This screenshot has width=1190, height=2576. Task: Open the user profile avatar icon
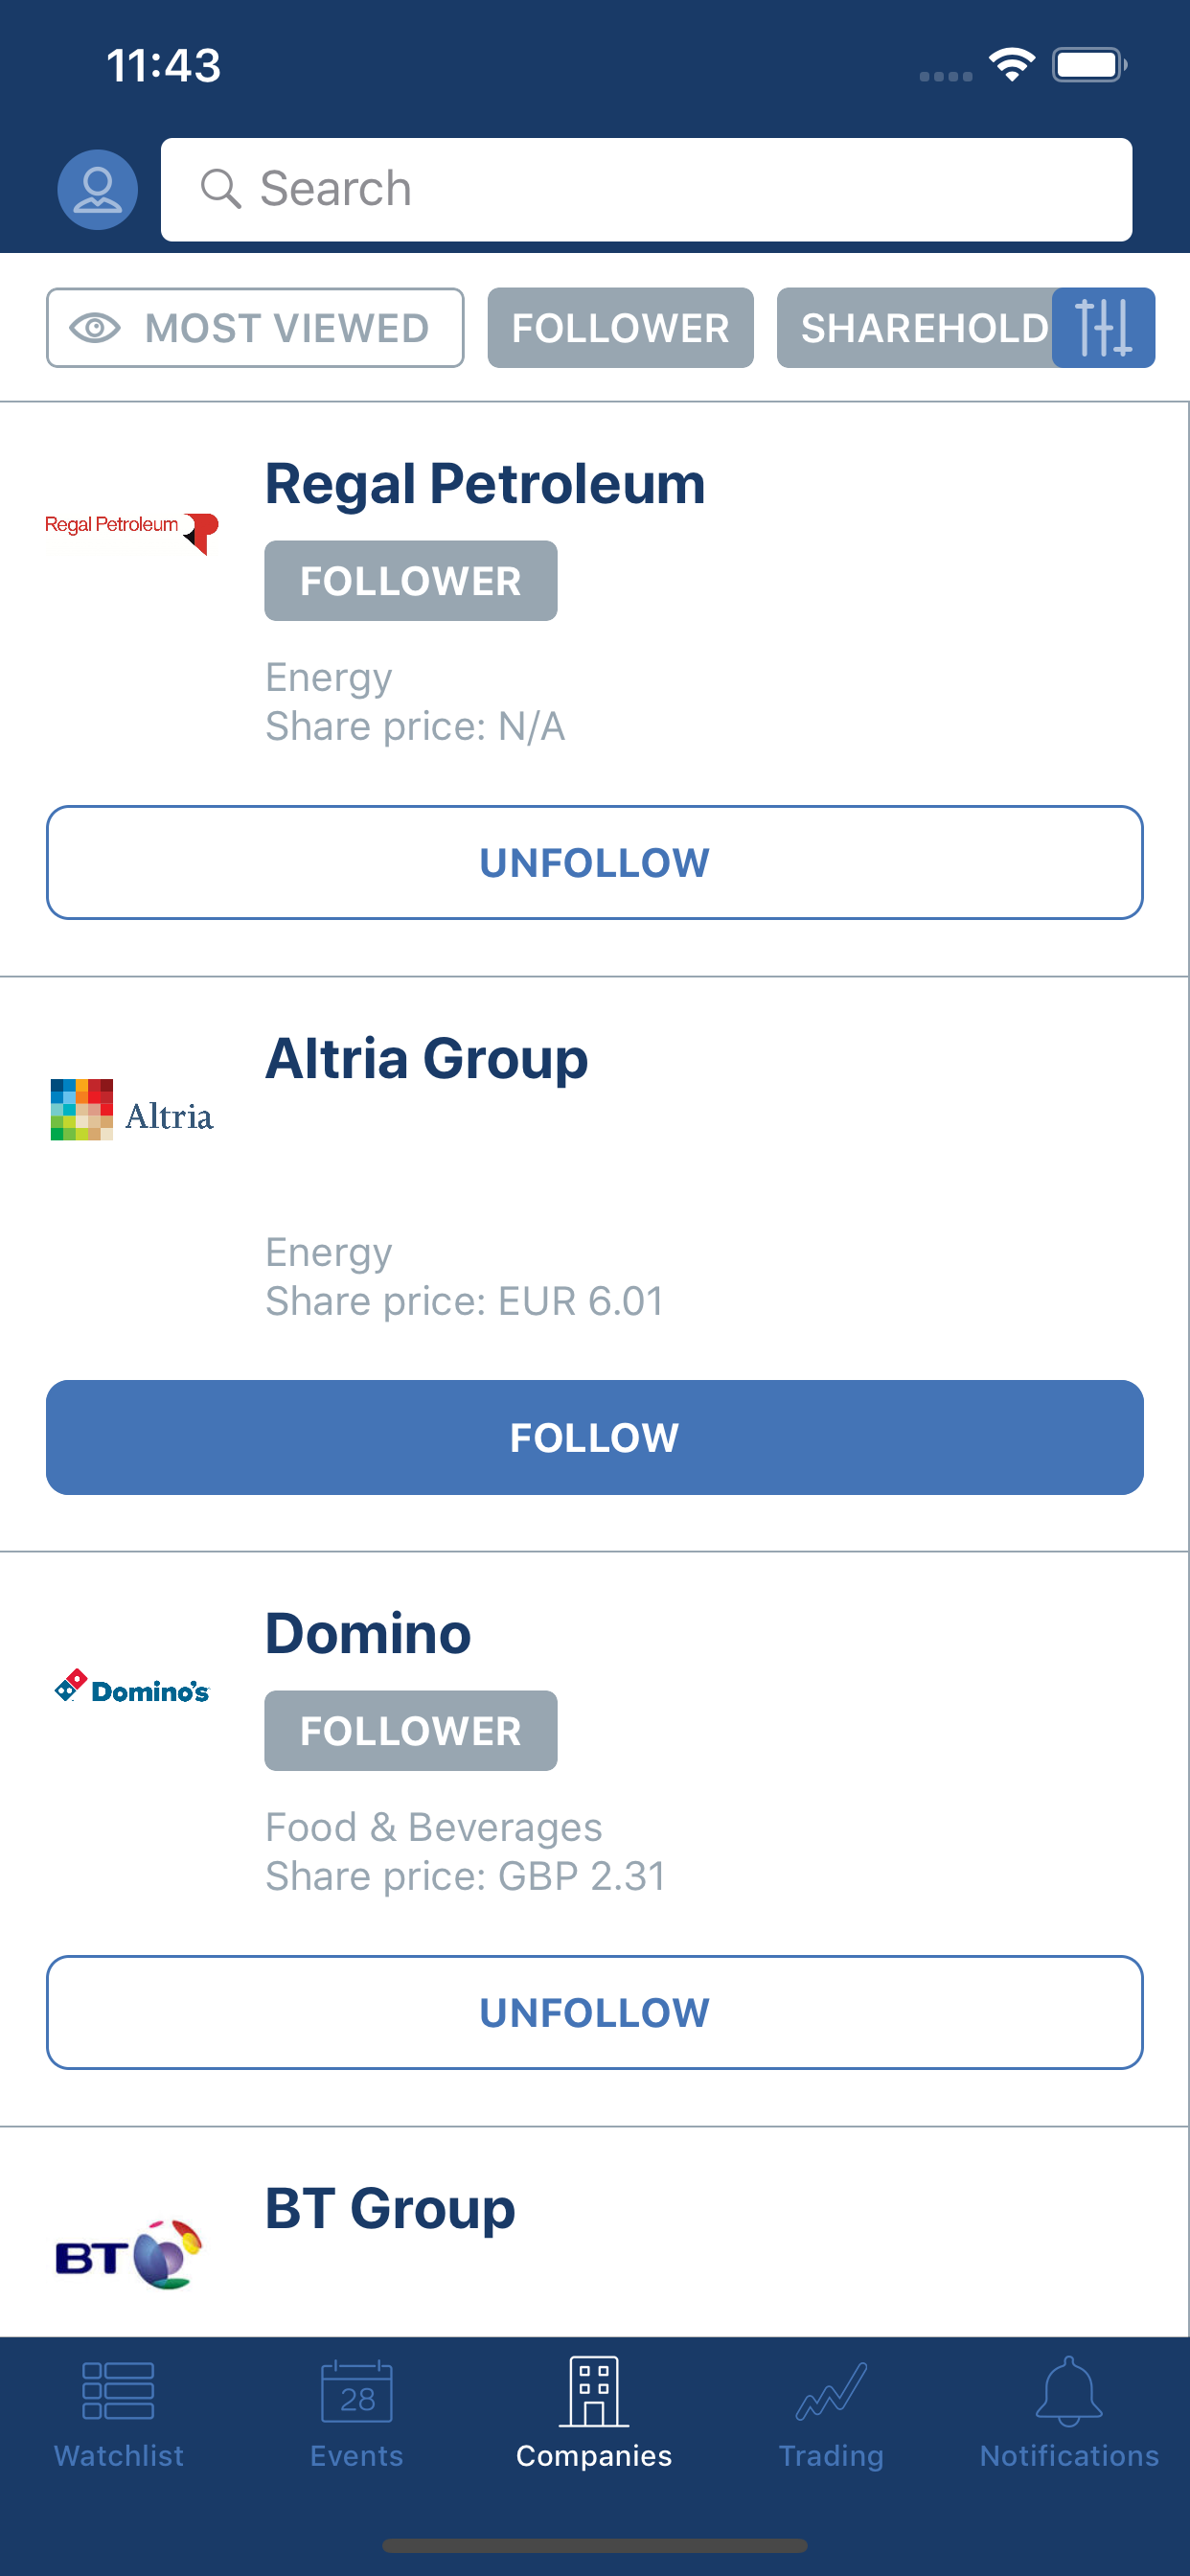(x=97, y=189)
